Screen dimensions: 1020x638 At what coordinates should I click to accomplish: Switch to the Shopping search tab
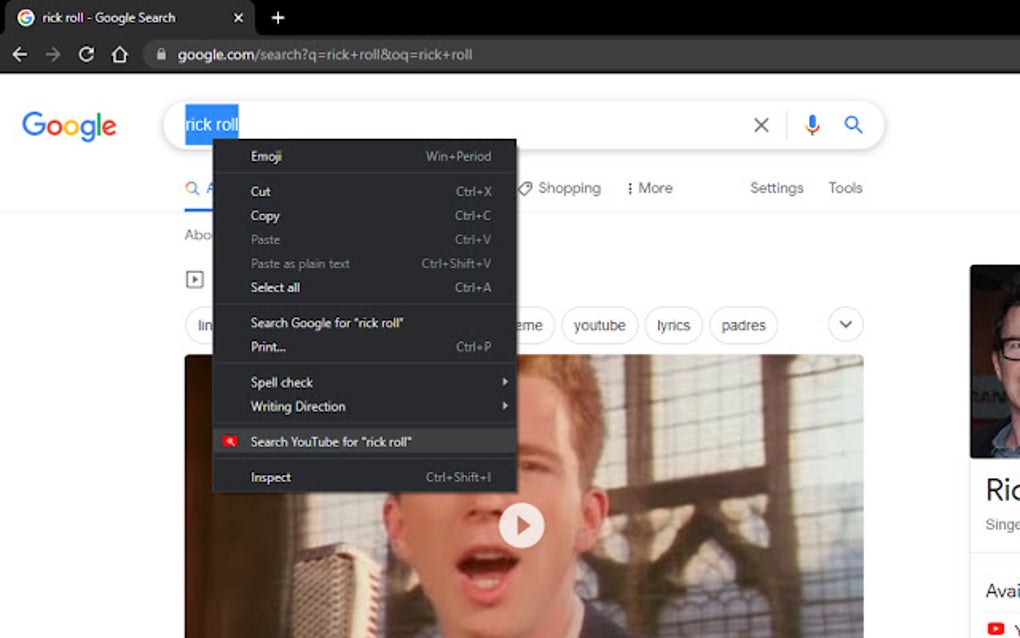pos(567,188)
